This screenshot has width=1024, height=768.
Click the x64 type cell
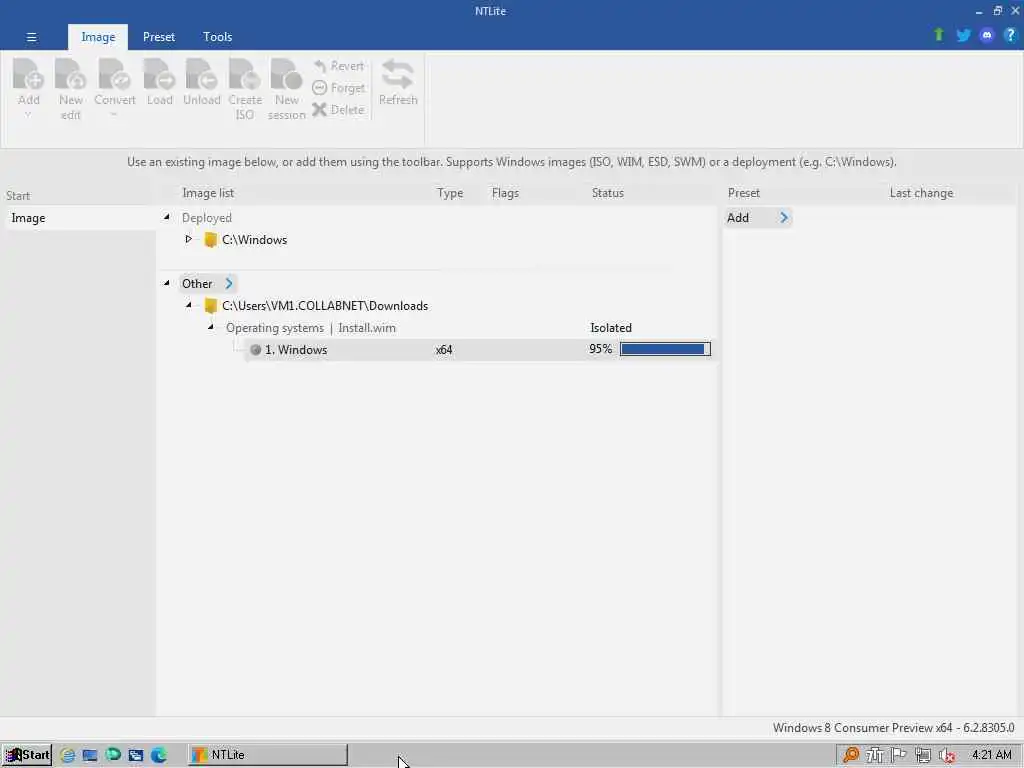[444, 350]
